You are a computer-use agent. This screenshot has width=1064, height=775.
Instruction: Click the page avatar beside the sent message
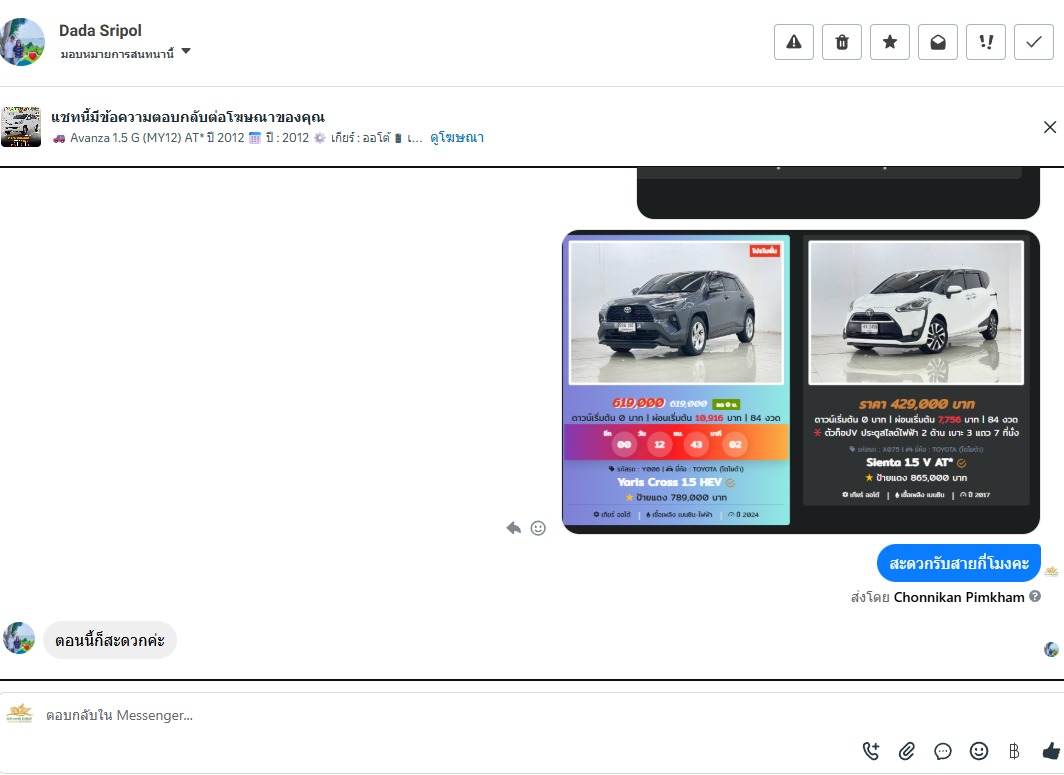(x=1051, y=571)
